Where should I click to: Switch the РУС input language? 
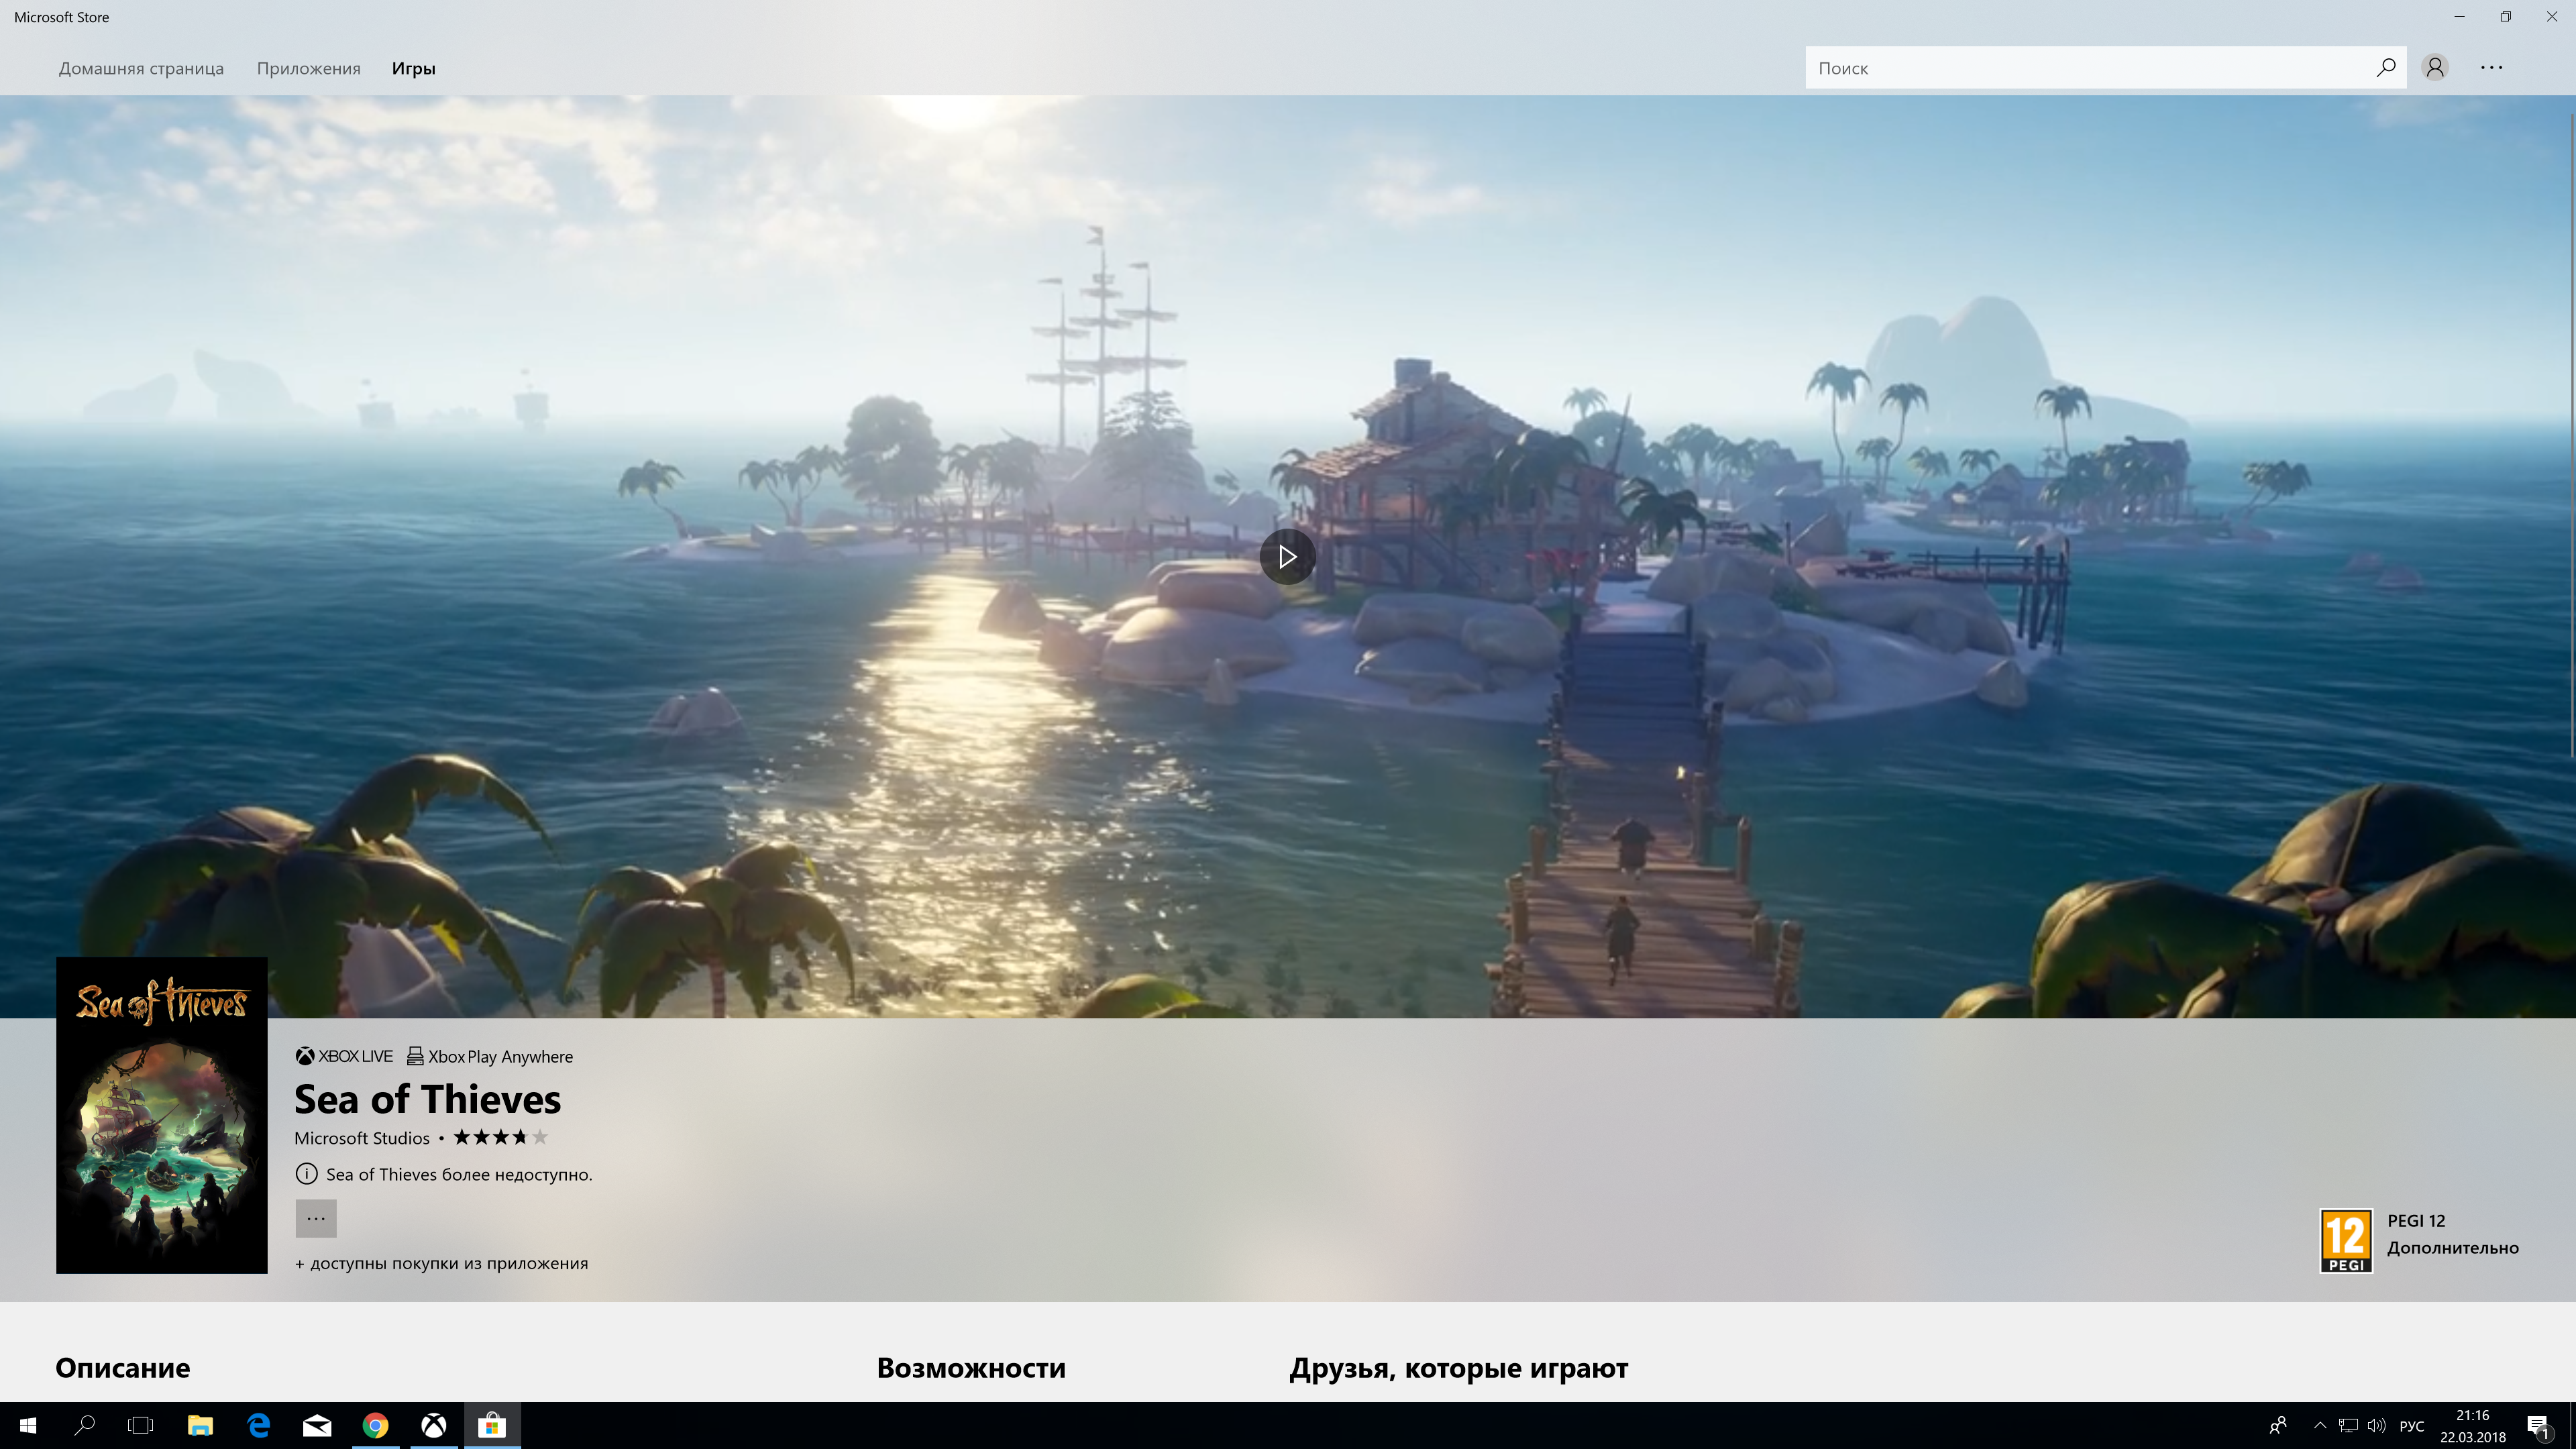(2412, 1426)
